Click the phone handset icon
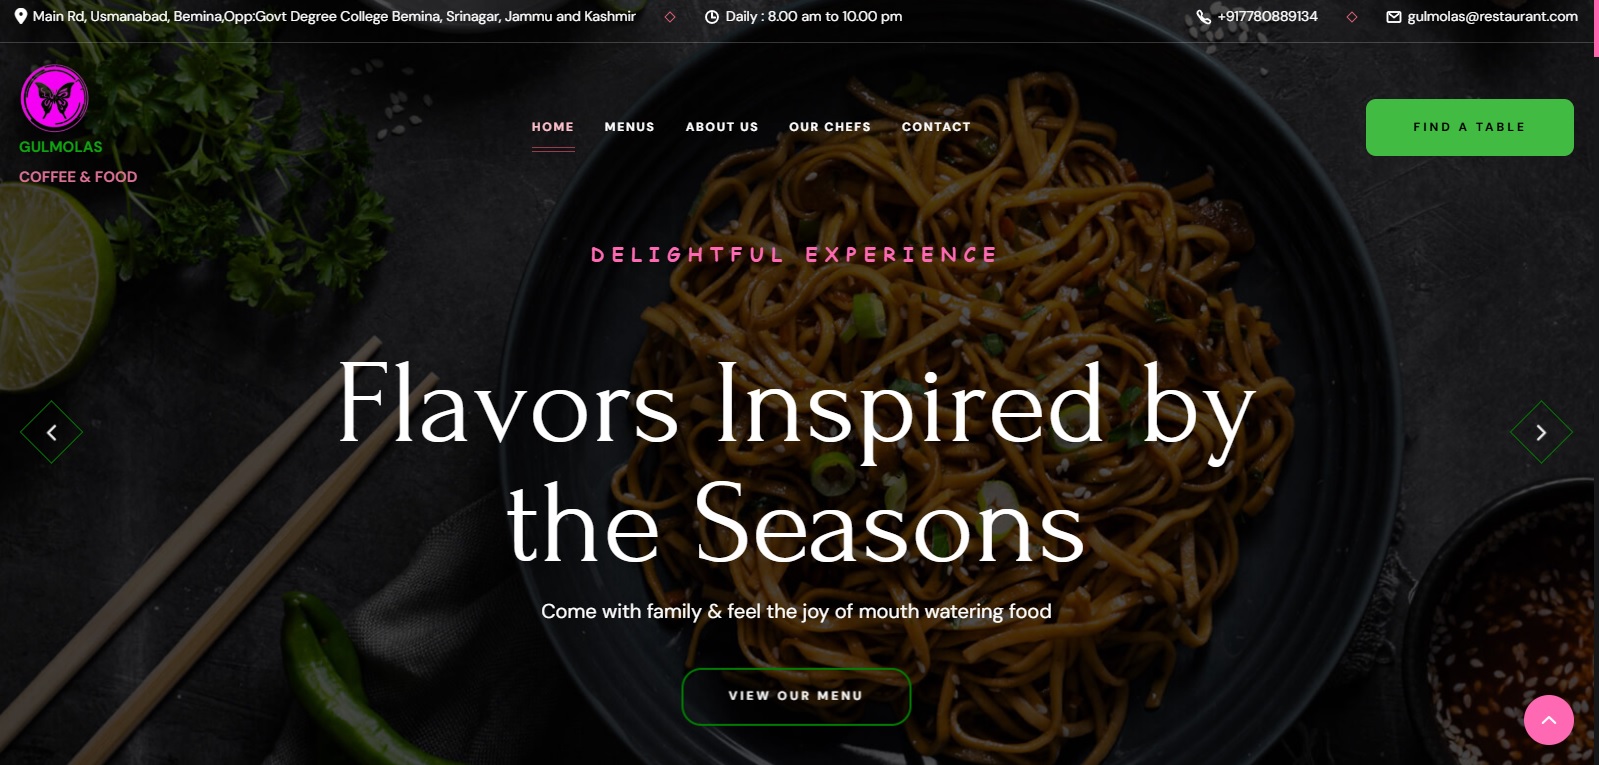1599x765 pixels. (x=1204, y=17)
